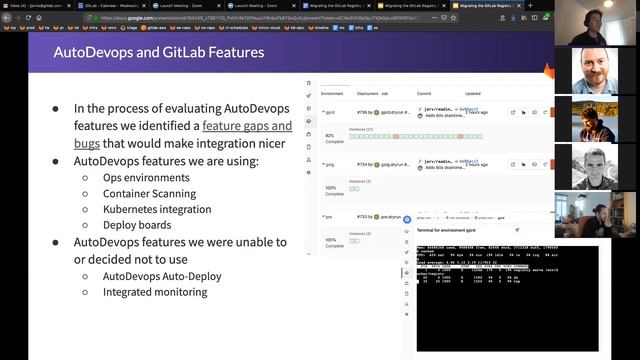Open the 'mirror-stuck' bookmark
Image resolution: width=640 pixels, height=360 pixels.
[266, 28]
